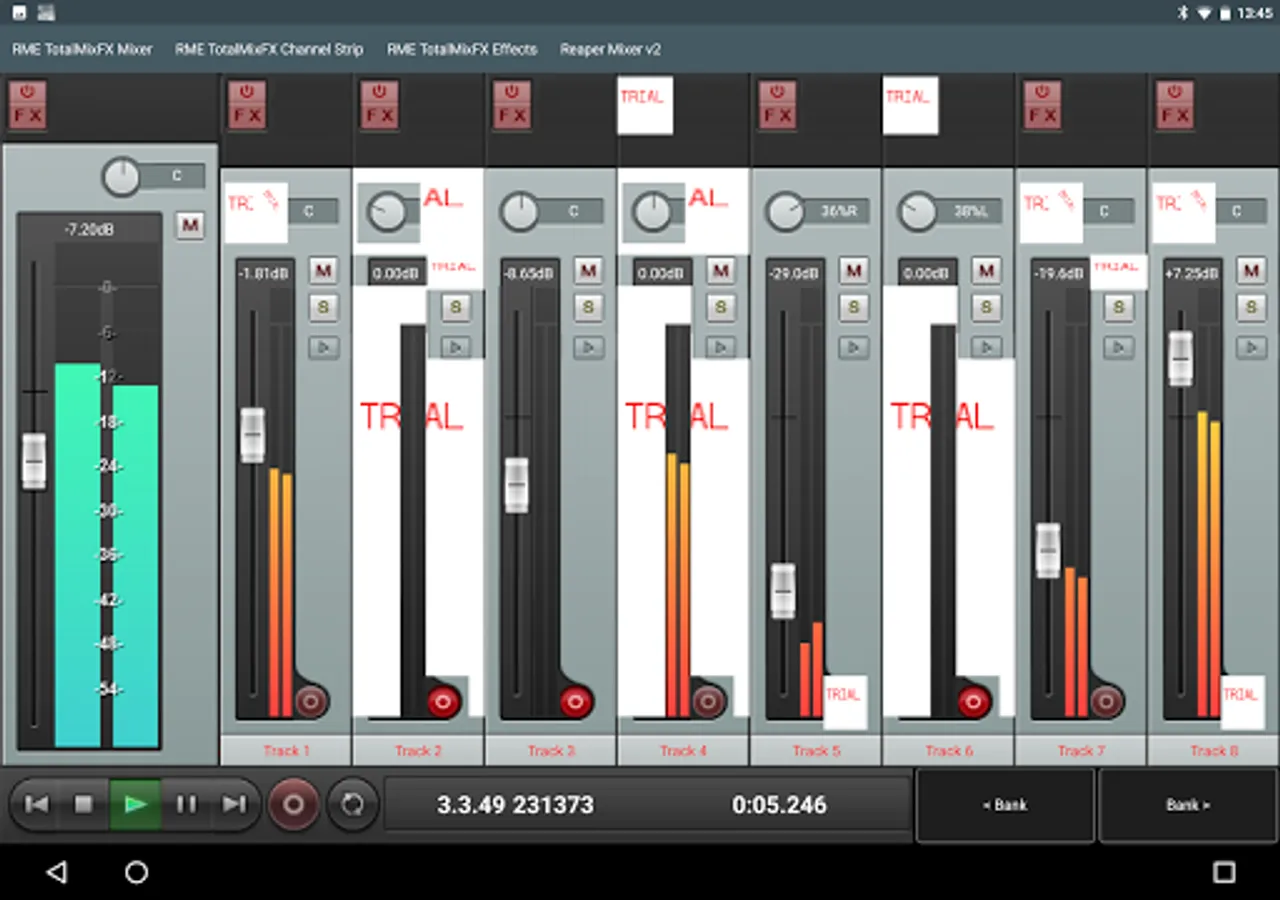Toggle input monitoring on Track 5
Viewport: 1280px width, 900px height.
tap(853, 347)
